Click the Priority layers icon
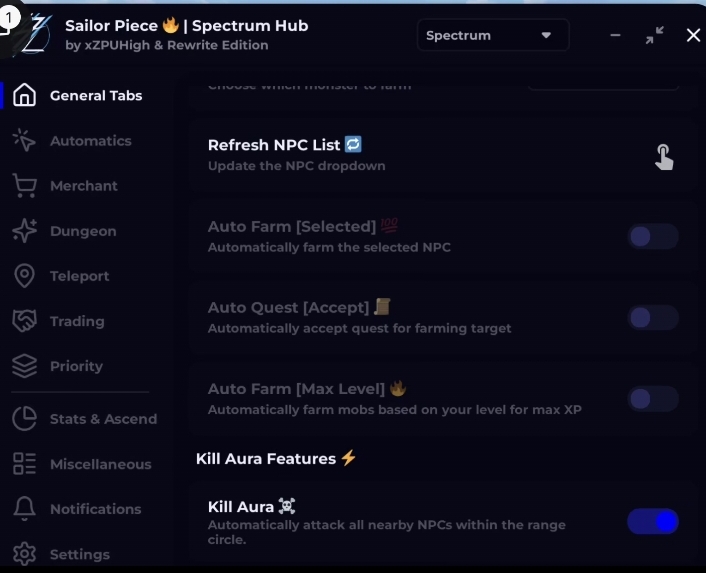 pyautogui.click(x=24, y=366)
